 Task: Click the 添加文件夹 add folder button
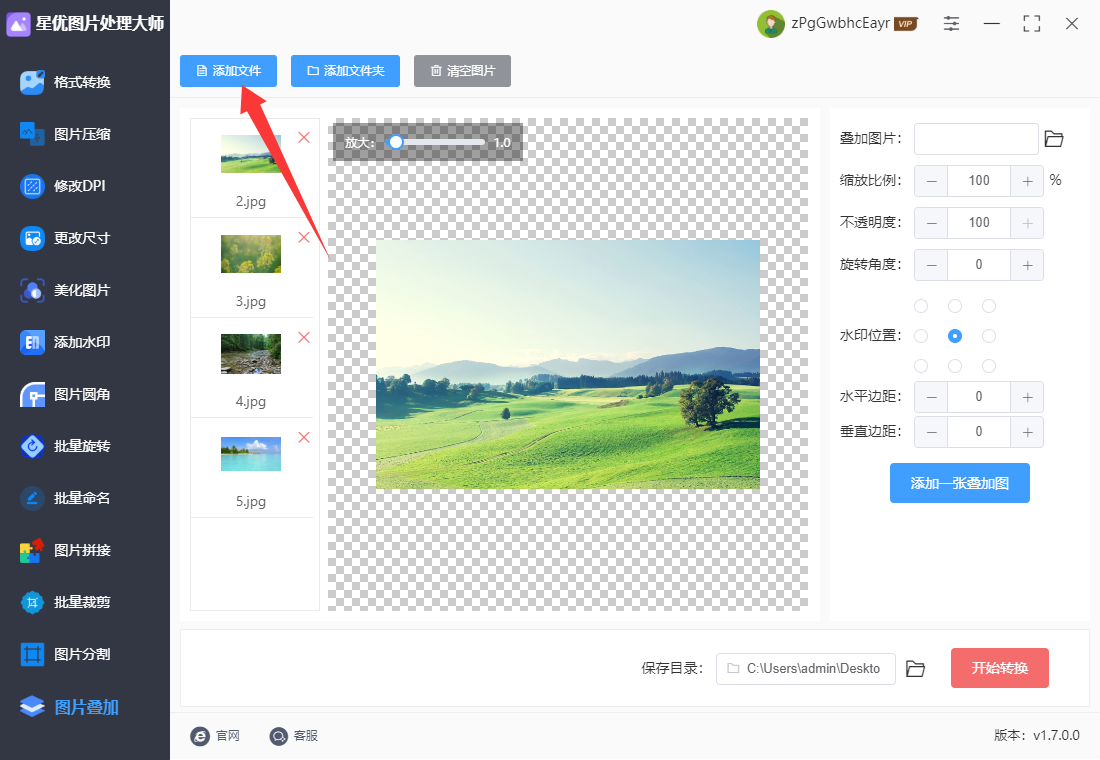(x=345, y=71)
